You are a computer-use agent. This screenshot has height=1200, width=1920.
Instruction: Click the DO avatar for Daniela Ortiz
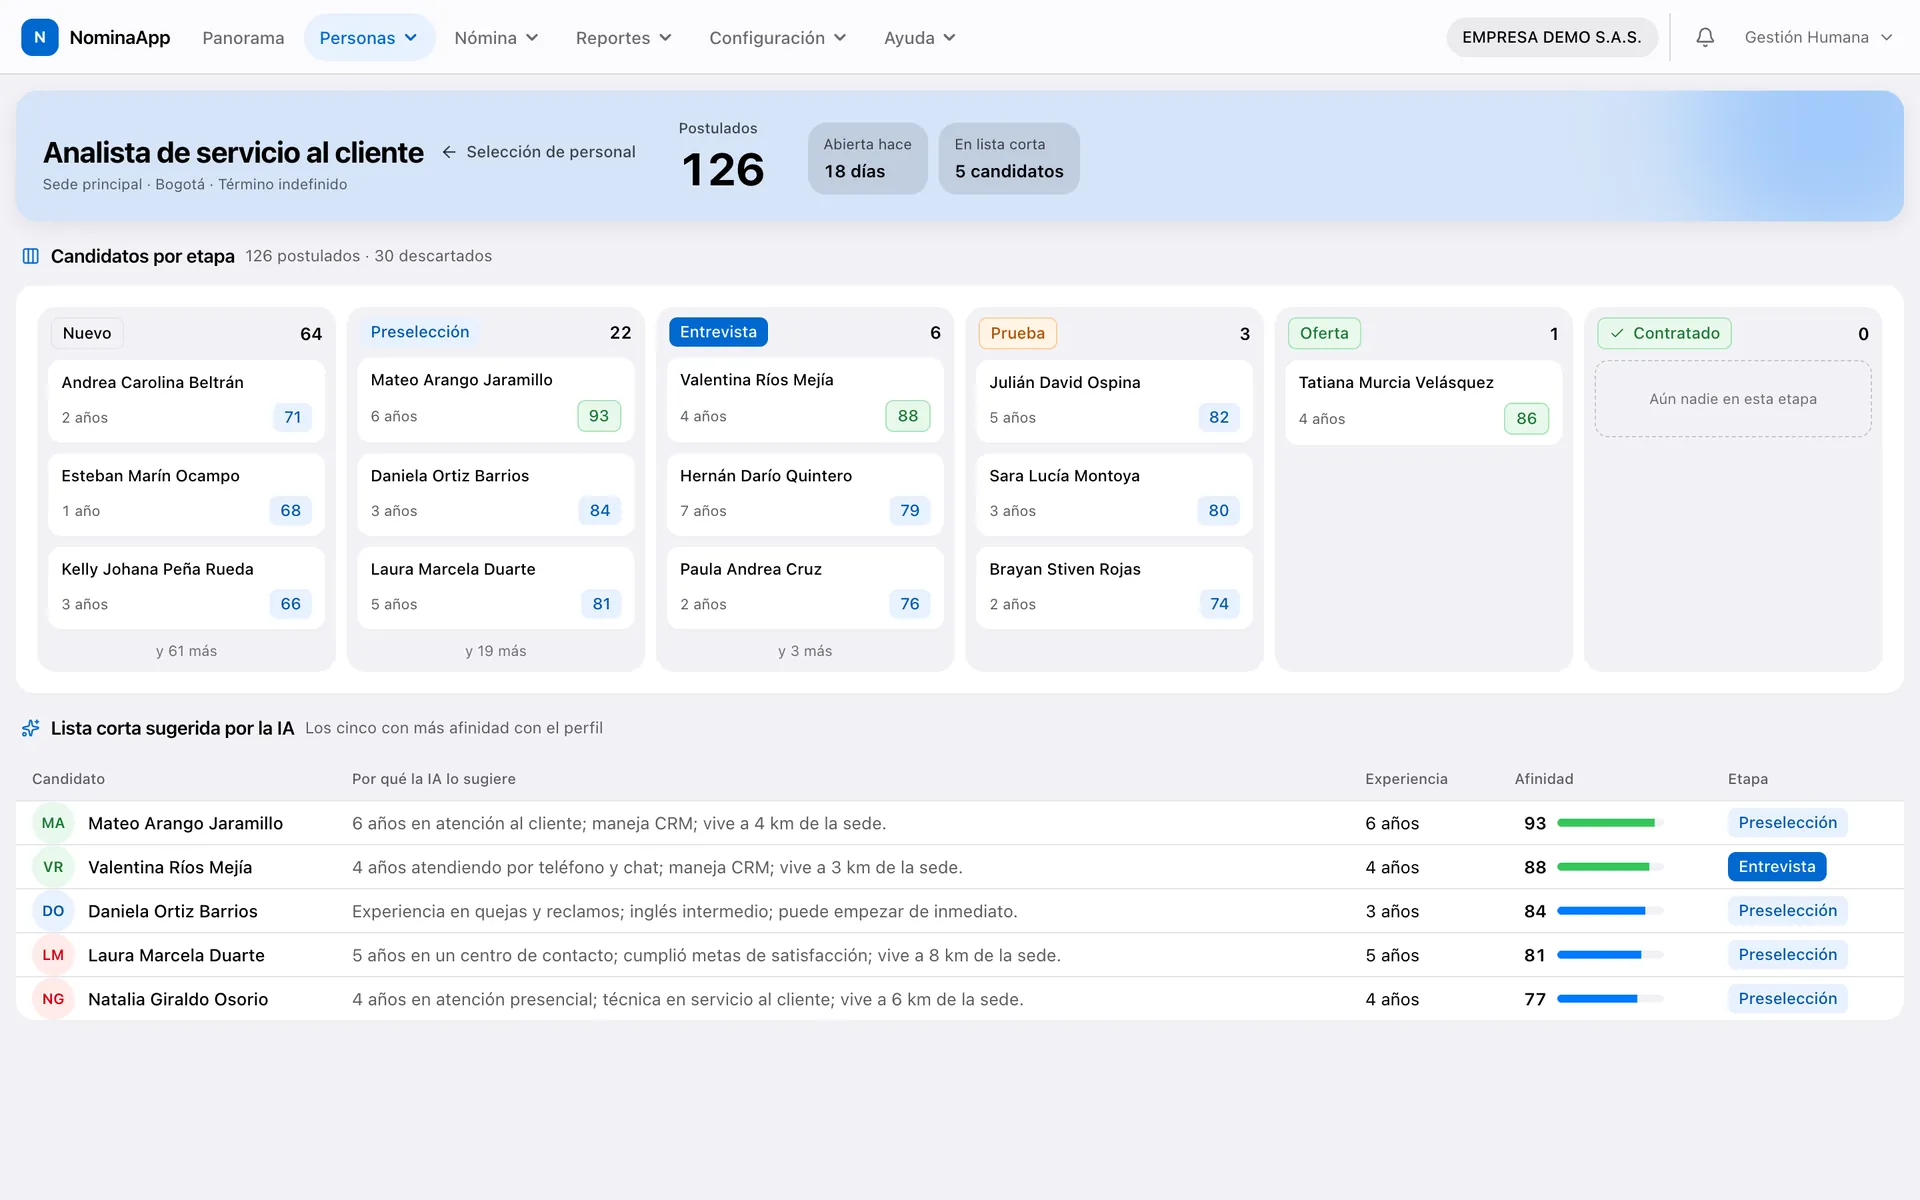tap(53, 911)
